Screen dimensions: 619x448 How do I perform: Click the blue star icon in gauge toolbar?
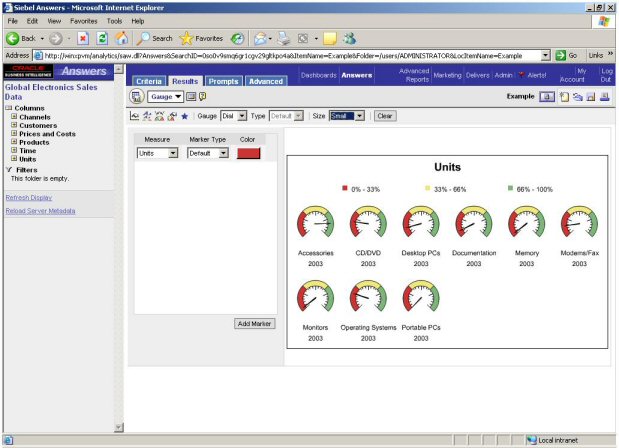tap(184, 116)
